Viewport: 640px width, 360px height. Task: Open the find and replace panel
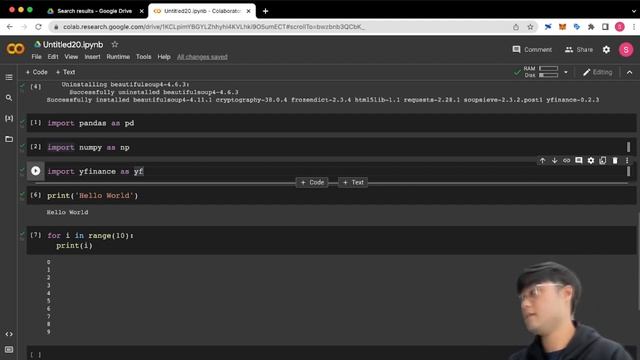9,98
